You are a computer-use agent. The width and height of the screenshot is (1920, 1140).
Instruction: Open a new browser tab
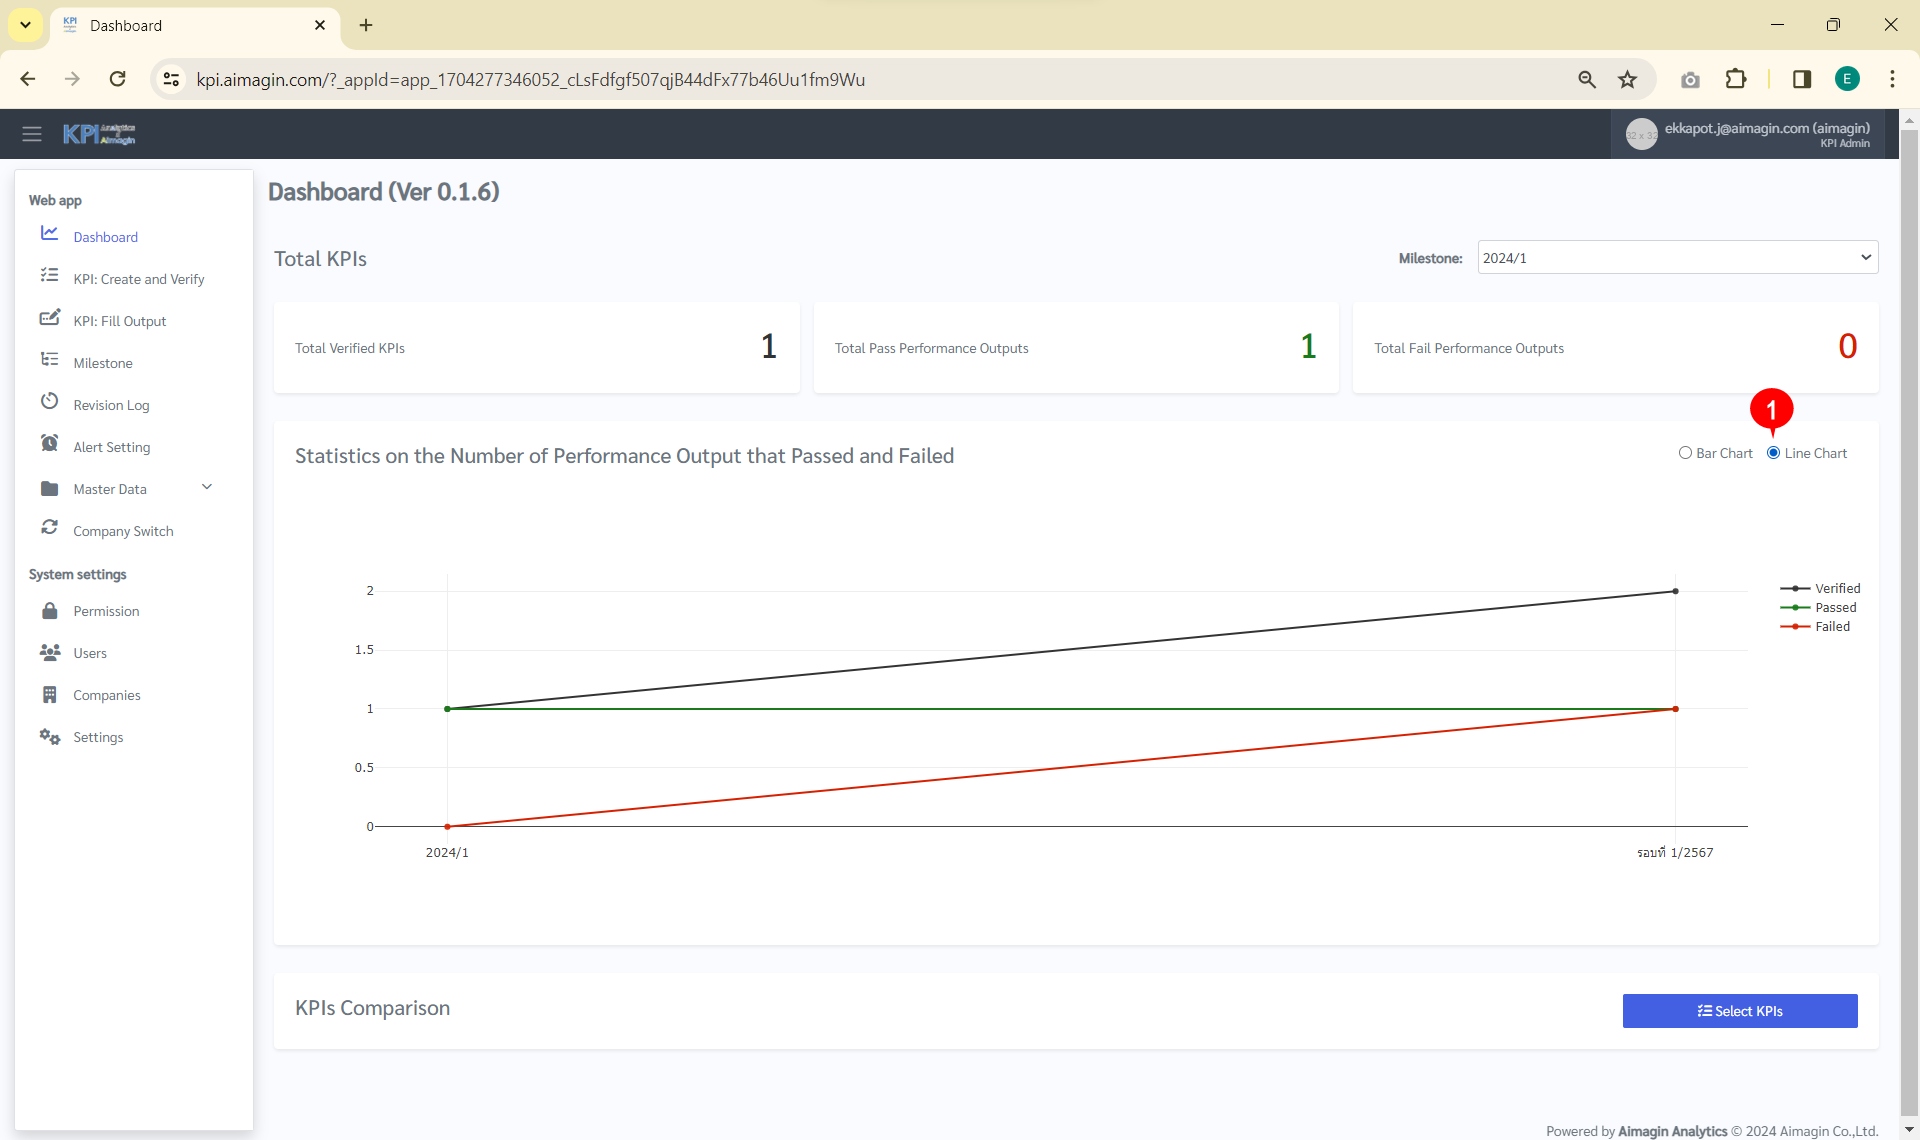pos(366,25)
